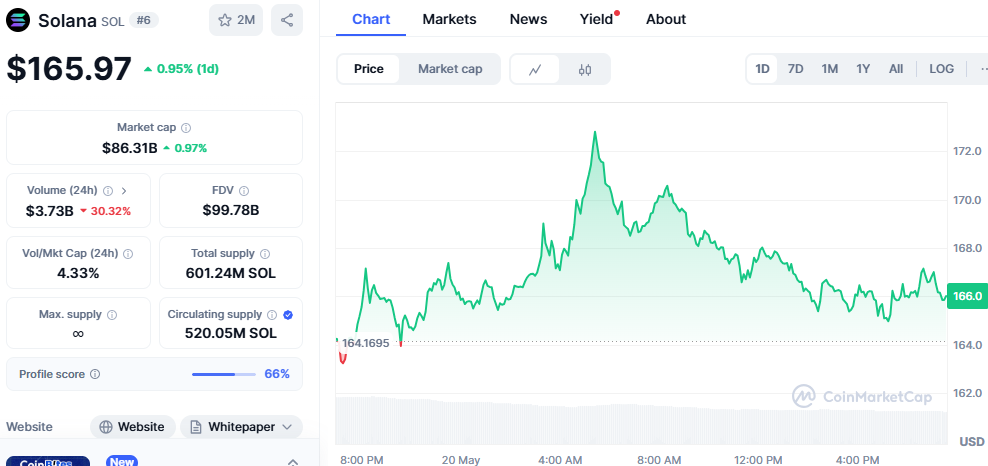Click the Circulating supply info icon

272,314
